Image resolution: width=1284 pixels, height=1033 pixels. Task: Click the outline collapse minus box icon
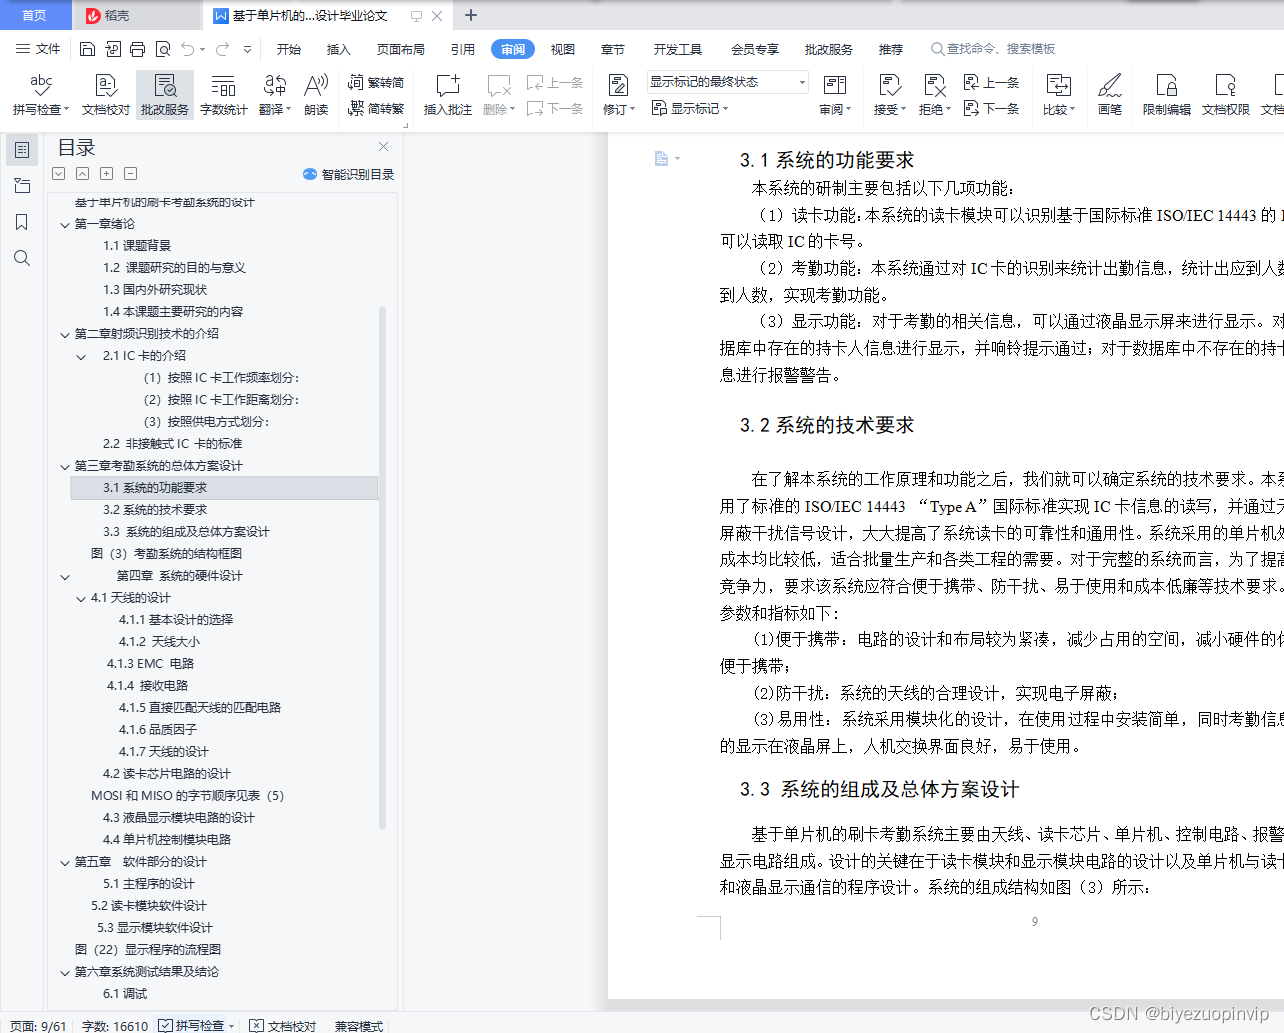pyautogui.click(x=131, y=173)
